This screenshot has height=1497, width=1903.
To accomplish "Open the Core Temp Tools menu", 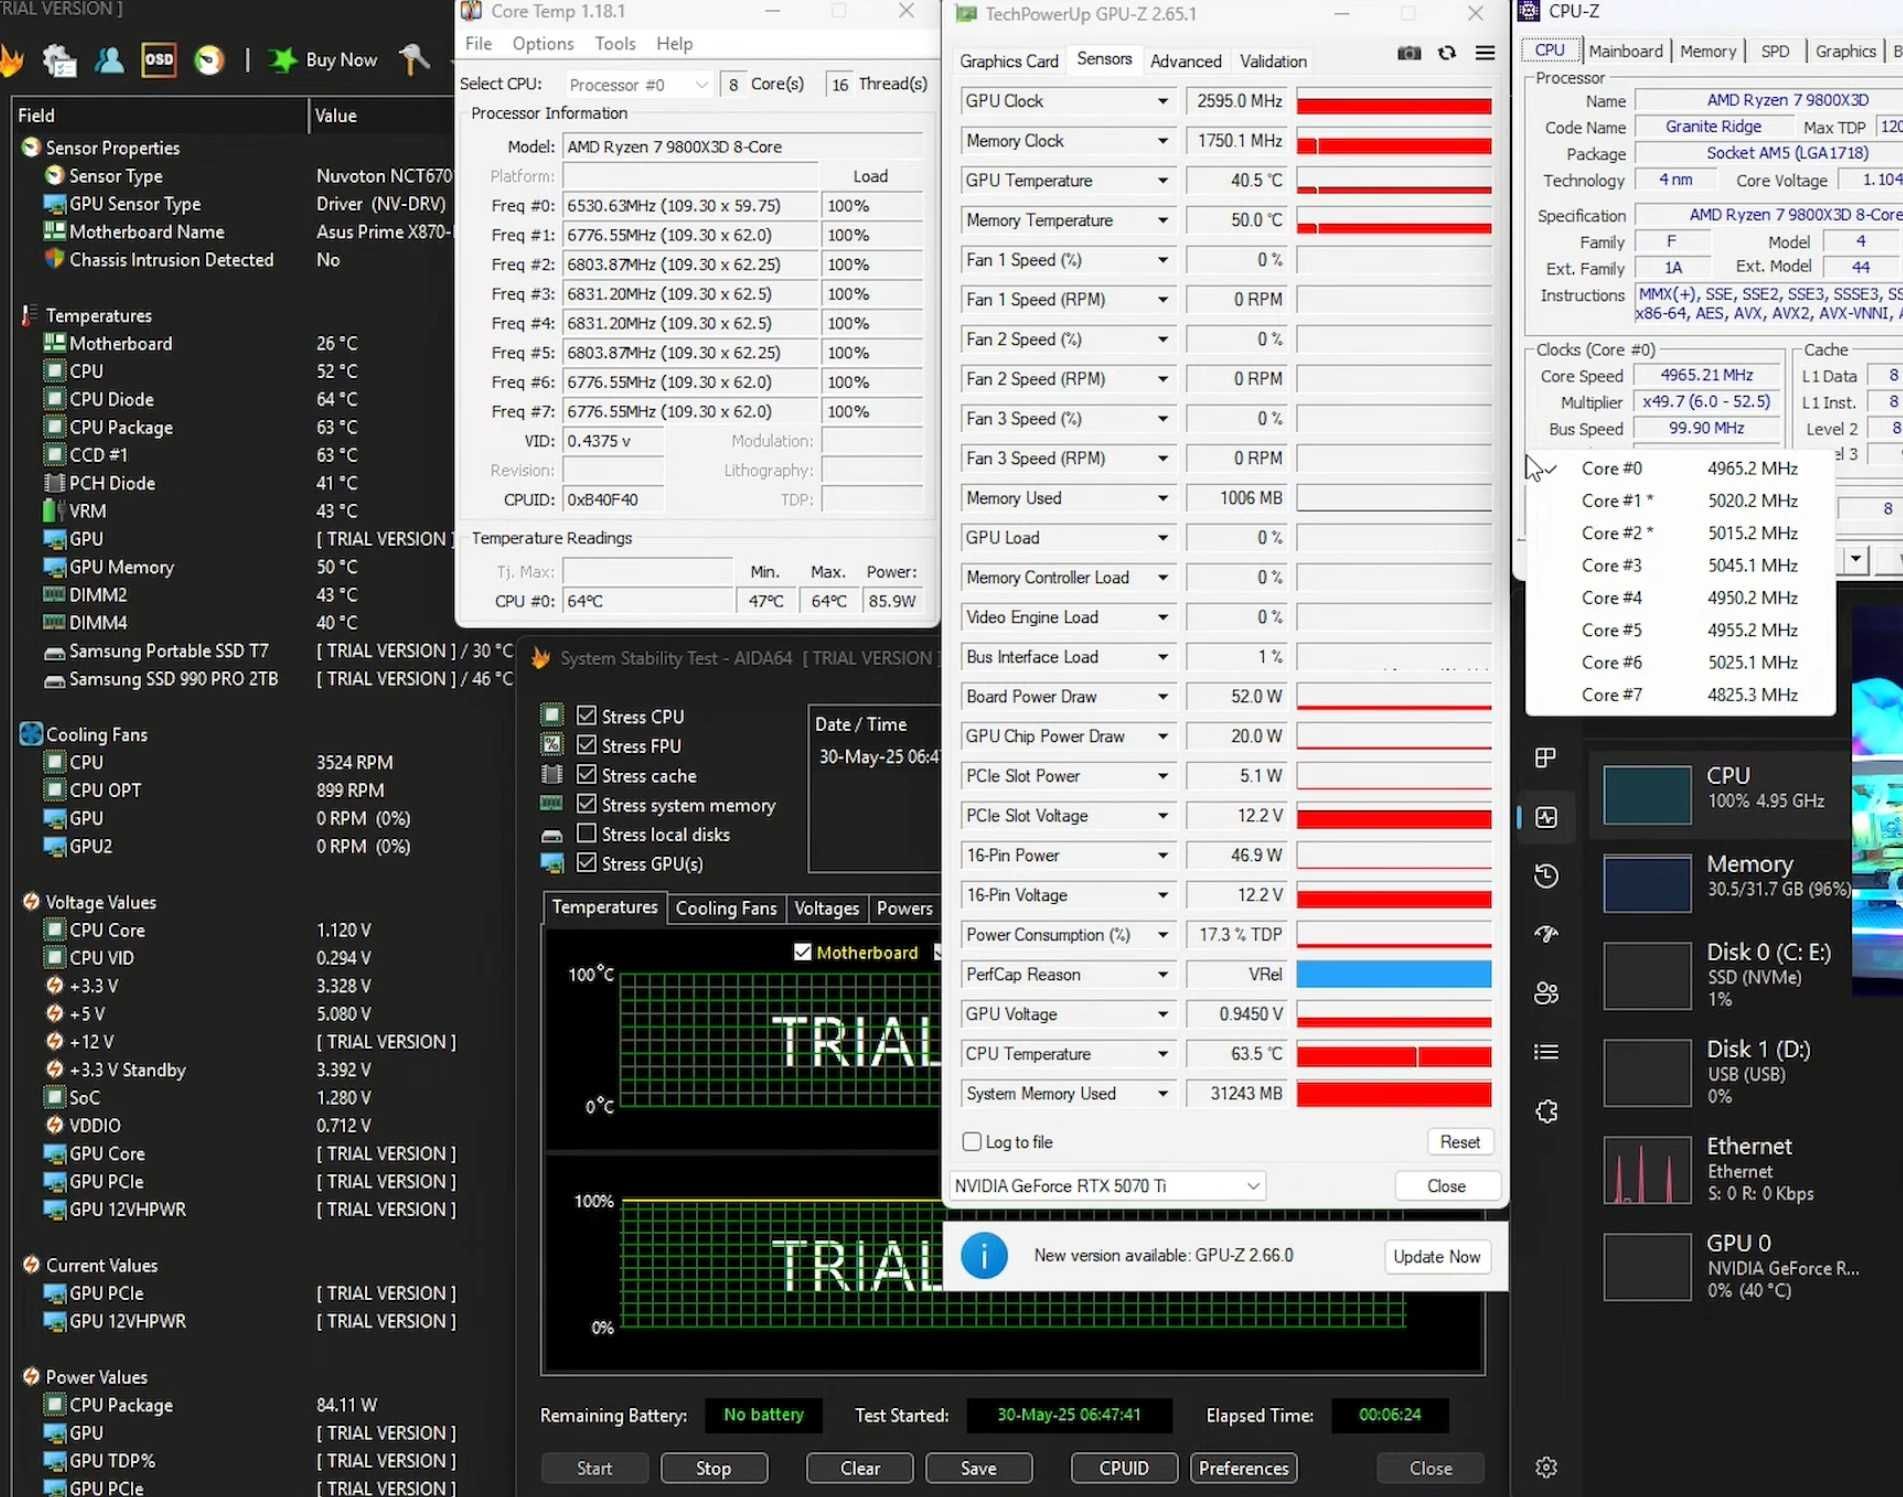I will click(x=615, y=44).
